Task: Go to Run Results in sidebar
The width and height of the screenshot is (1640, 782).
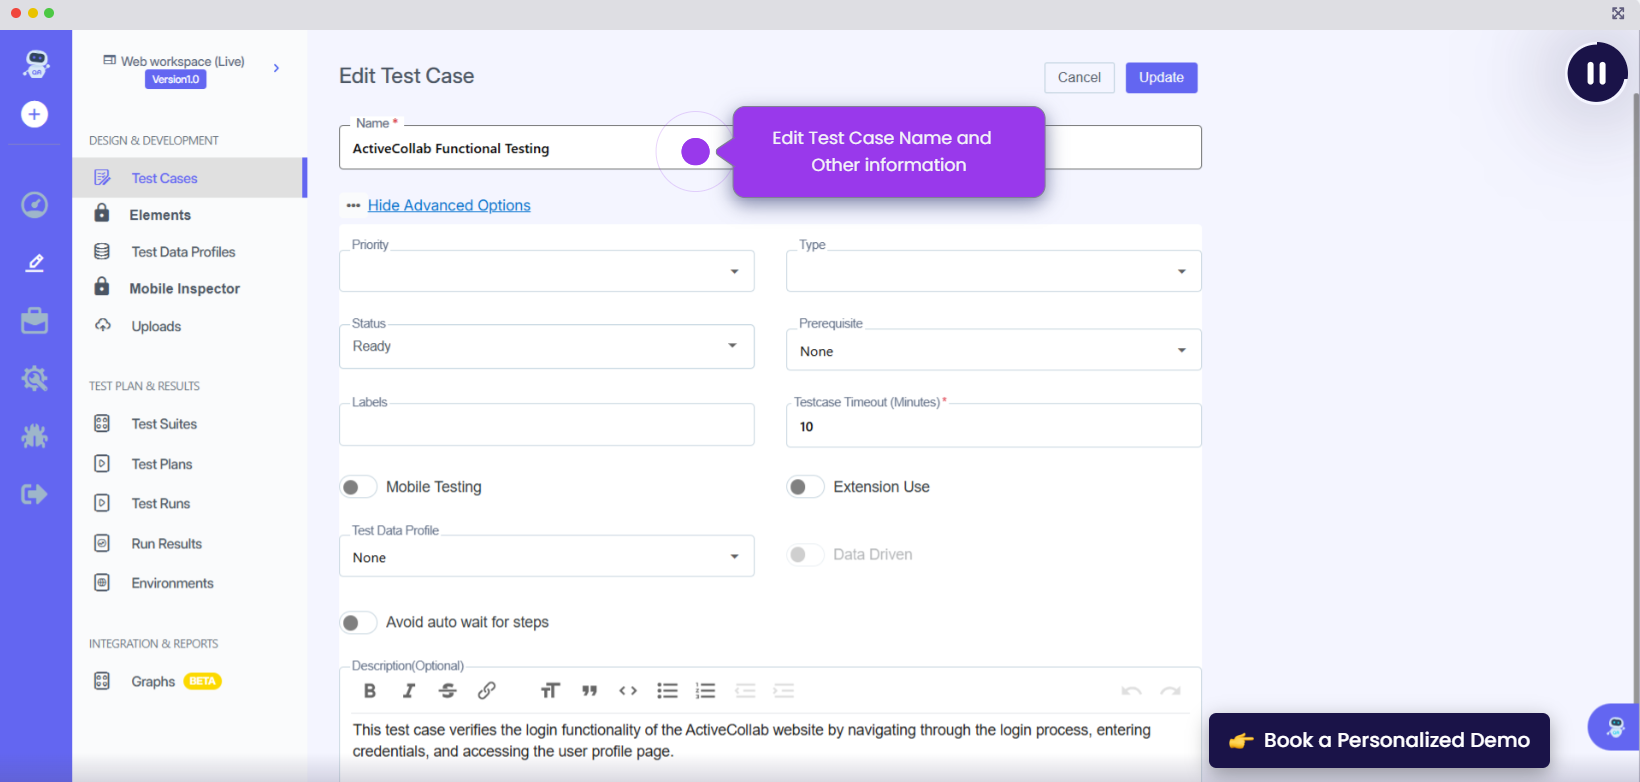Action: [166, 544]
